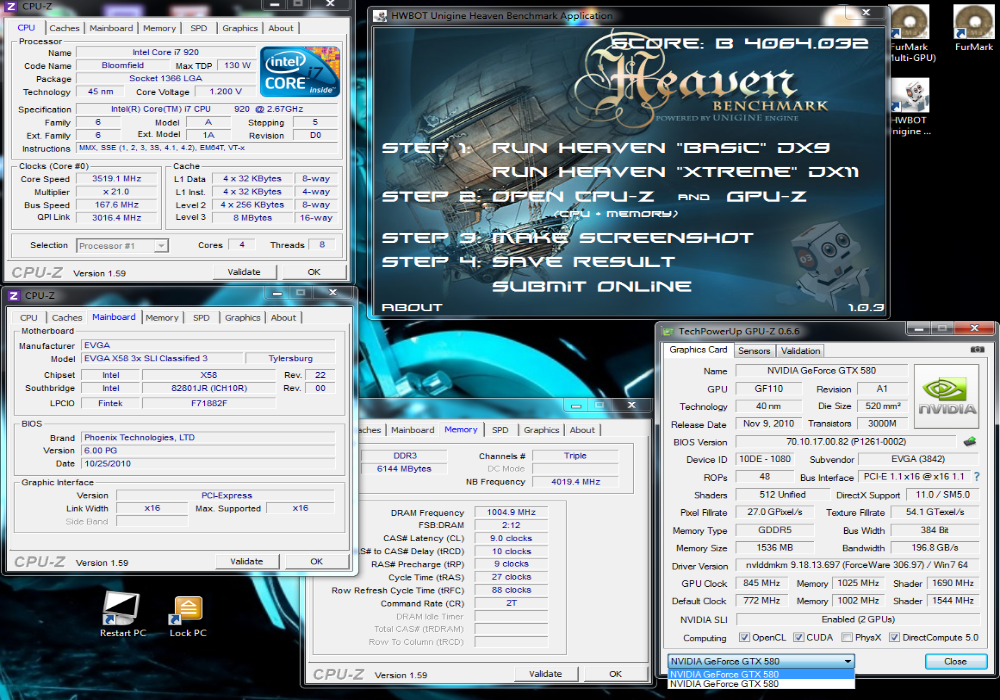Image resolution: width=1000 pixels, height=700 pixels.
Task: Click Open CPU-Z in Heaven app
Action: click(x=572, y=196)
